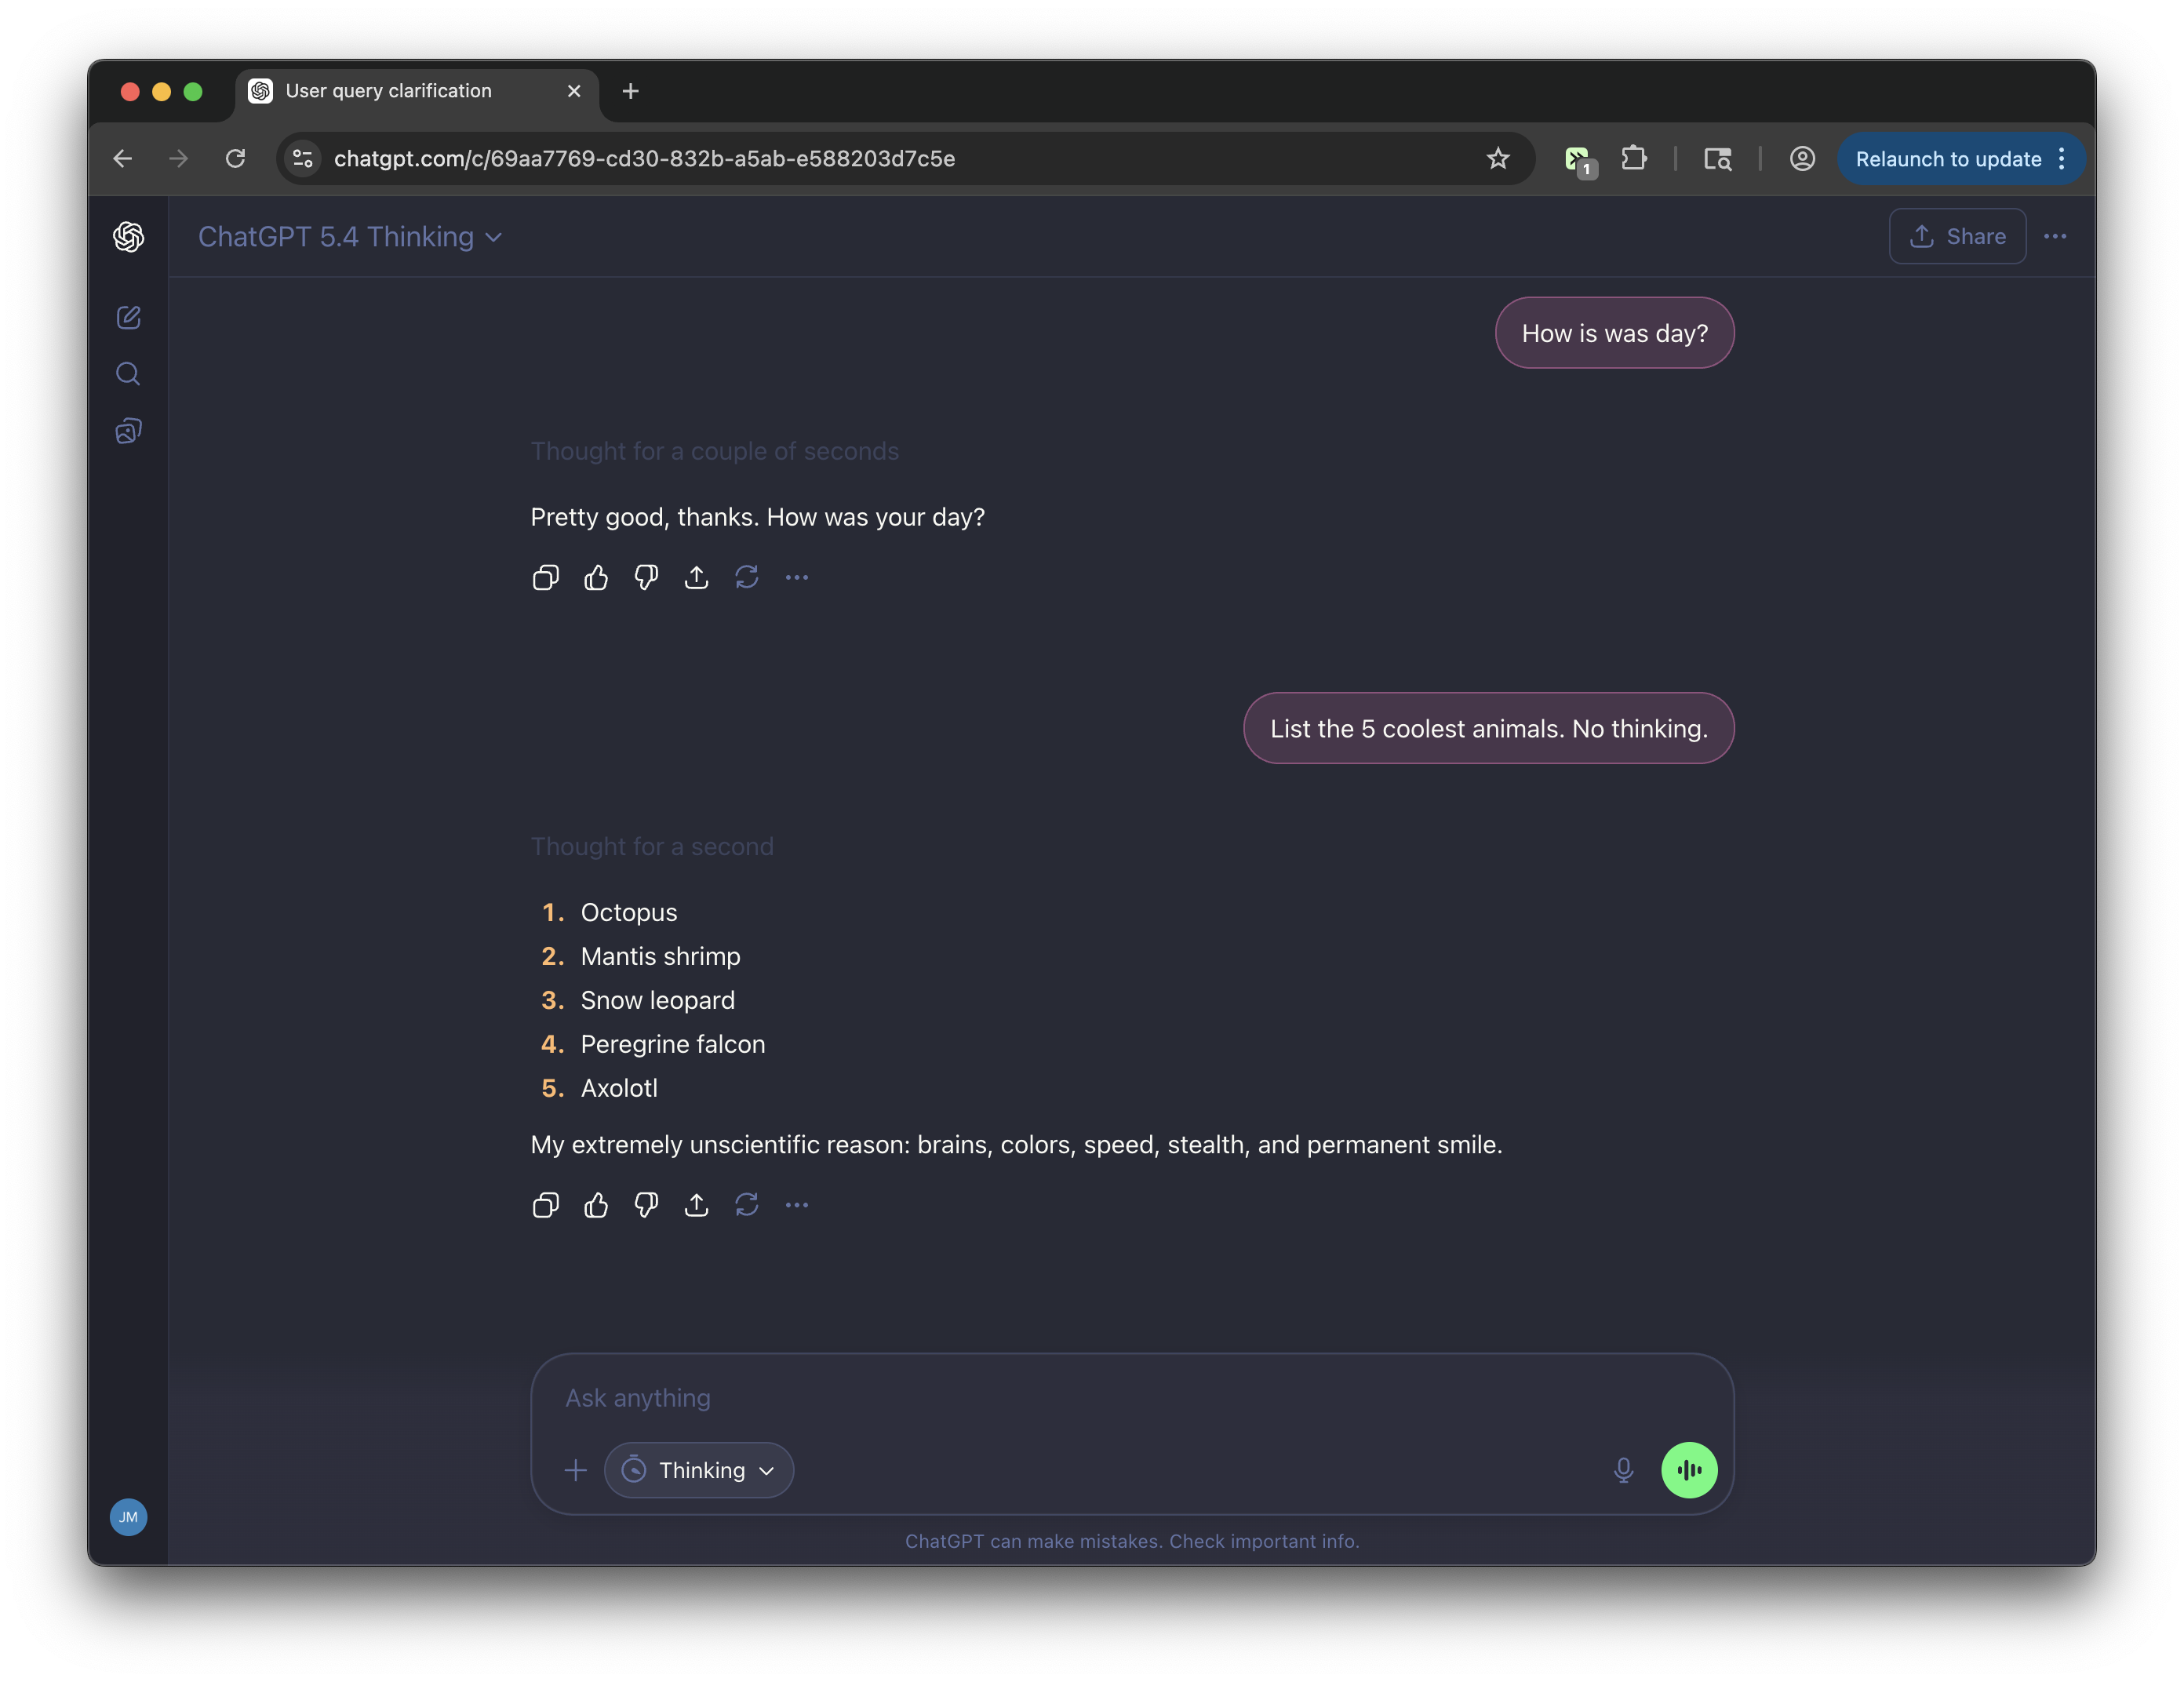The height and width of the screenshot is (1682, 2184).
Task: Thumbs down the animal list response
Action: click(x=646, y=1205)
